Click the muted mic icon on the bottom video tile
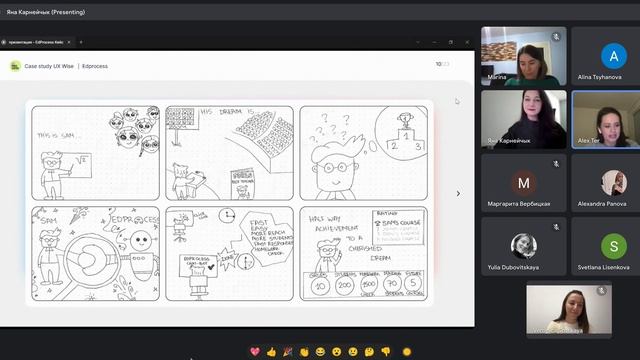This screenshot has height=360, width=640. coord(601,291)
